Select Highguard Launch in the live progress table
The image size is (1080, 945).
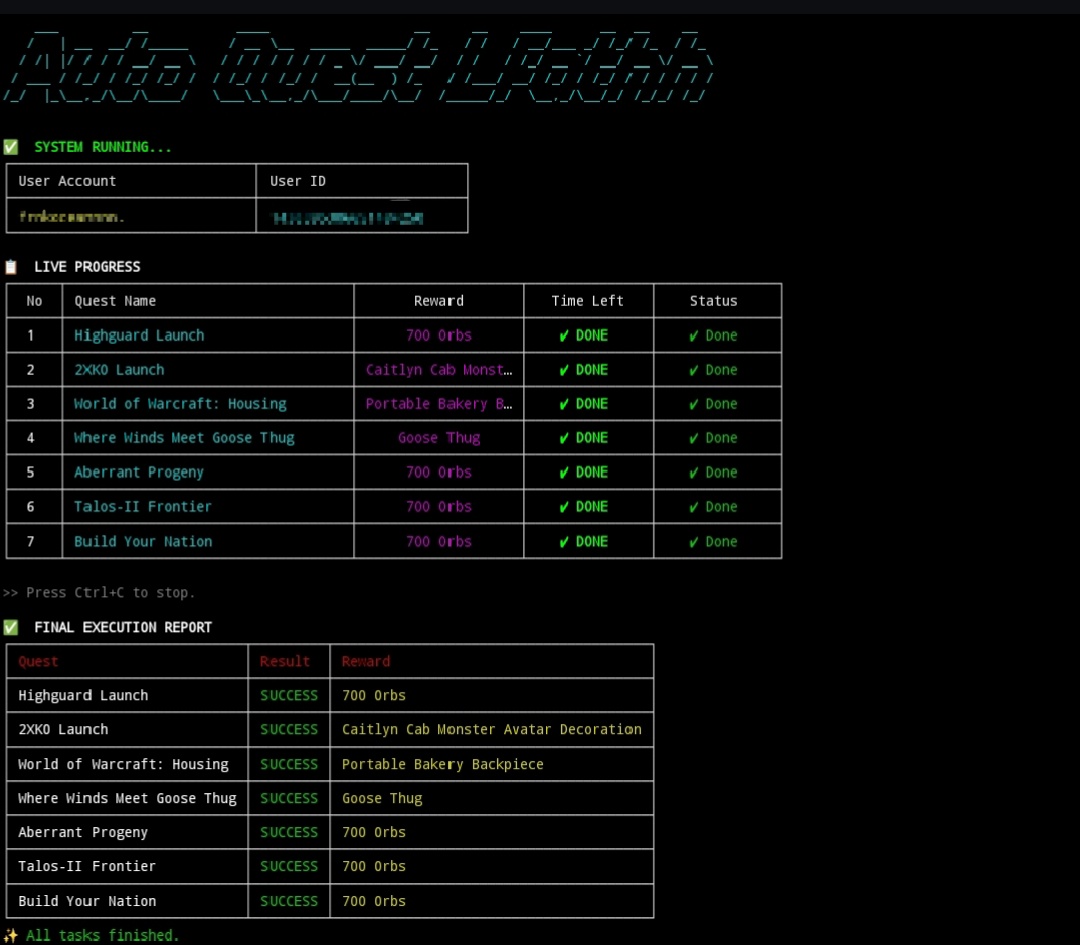tap(139, 335)
